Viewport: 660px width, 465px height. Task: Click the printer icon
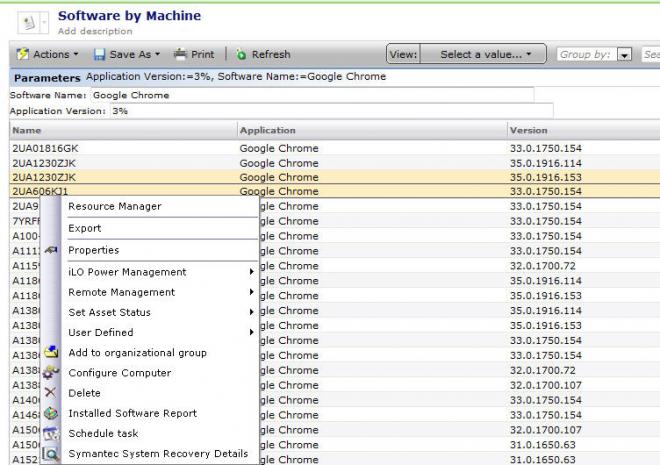(x=180, y=54)
